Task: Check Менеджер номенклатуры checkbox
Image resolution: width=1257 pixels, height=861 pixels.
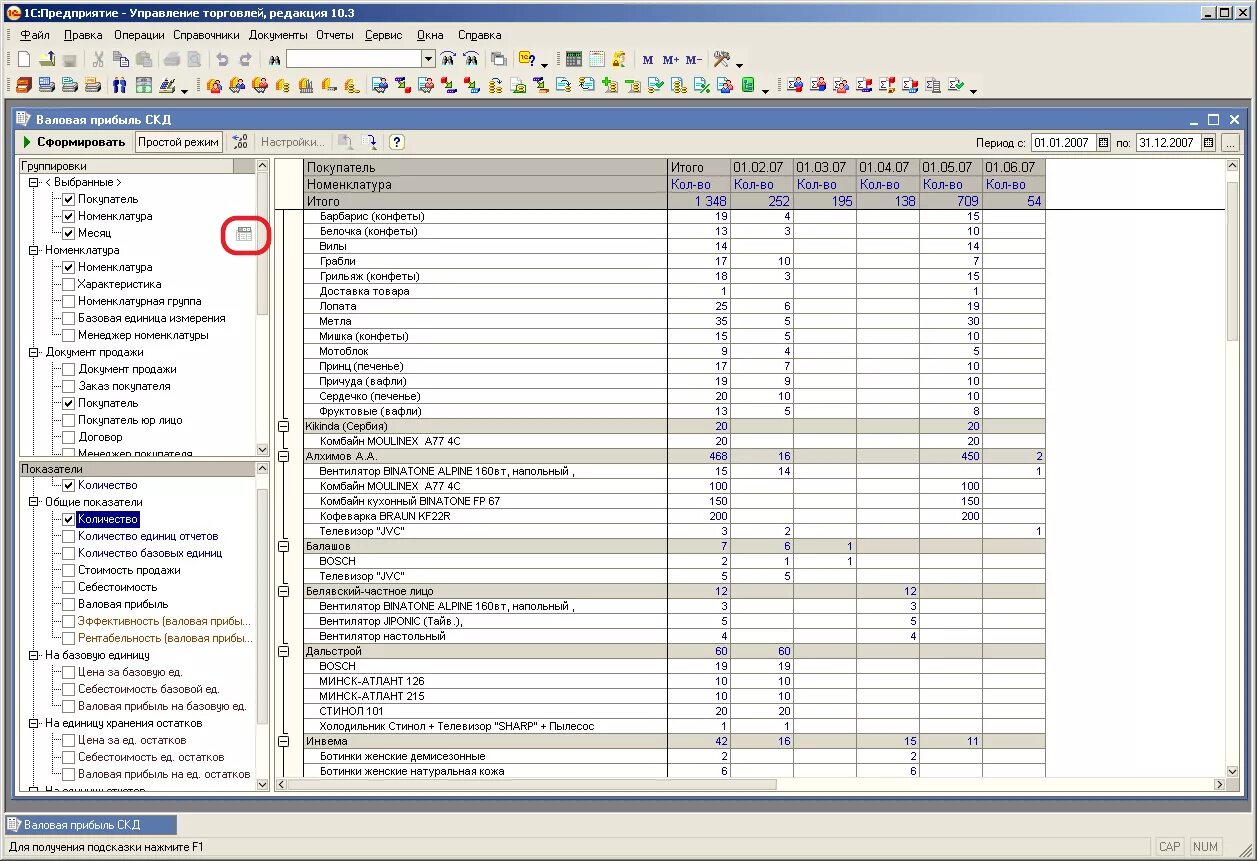Action: click(69, 335)
